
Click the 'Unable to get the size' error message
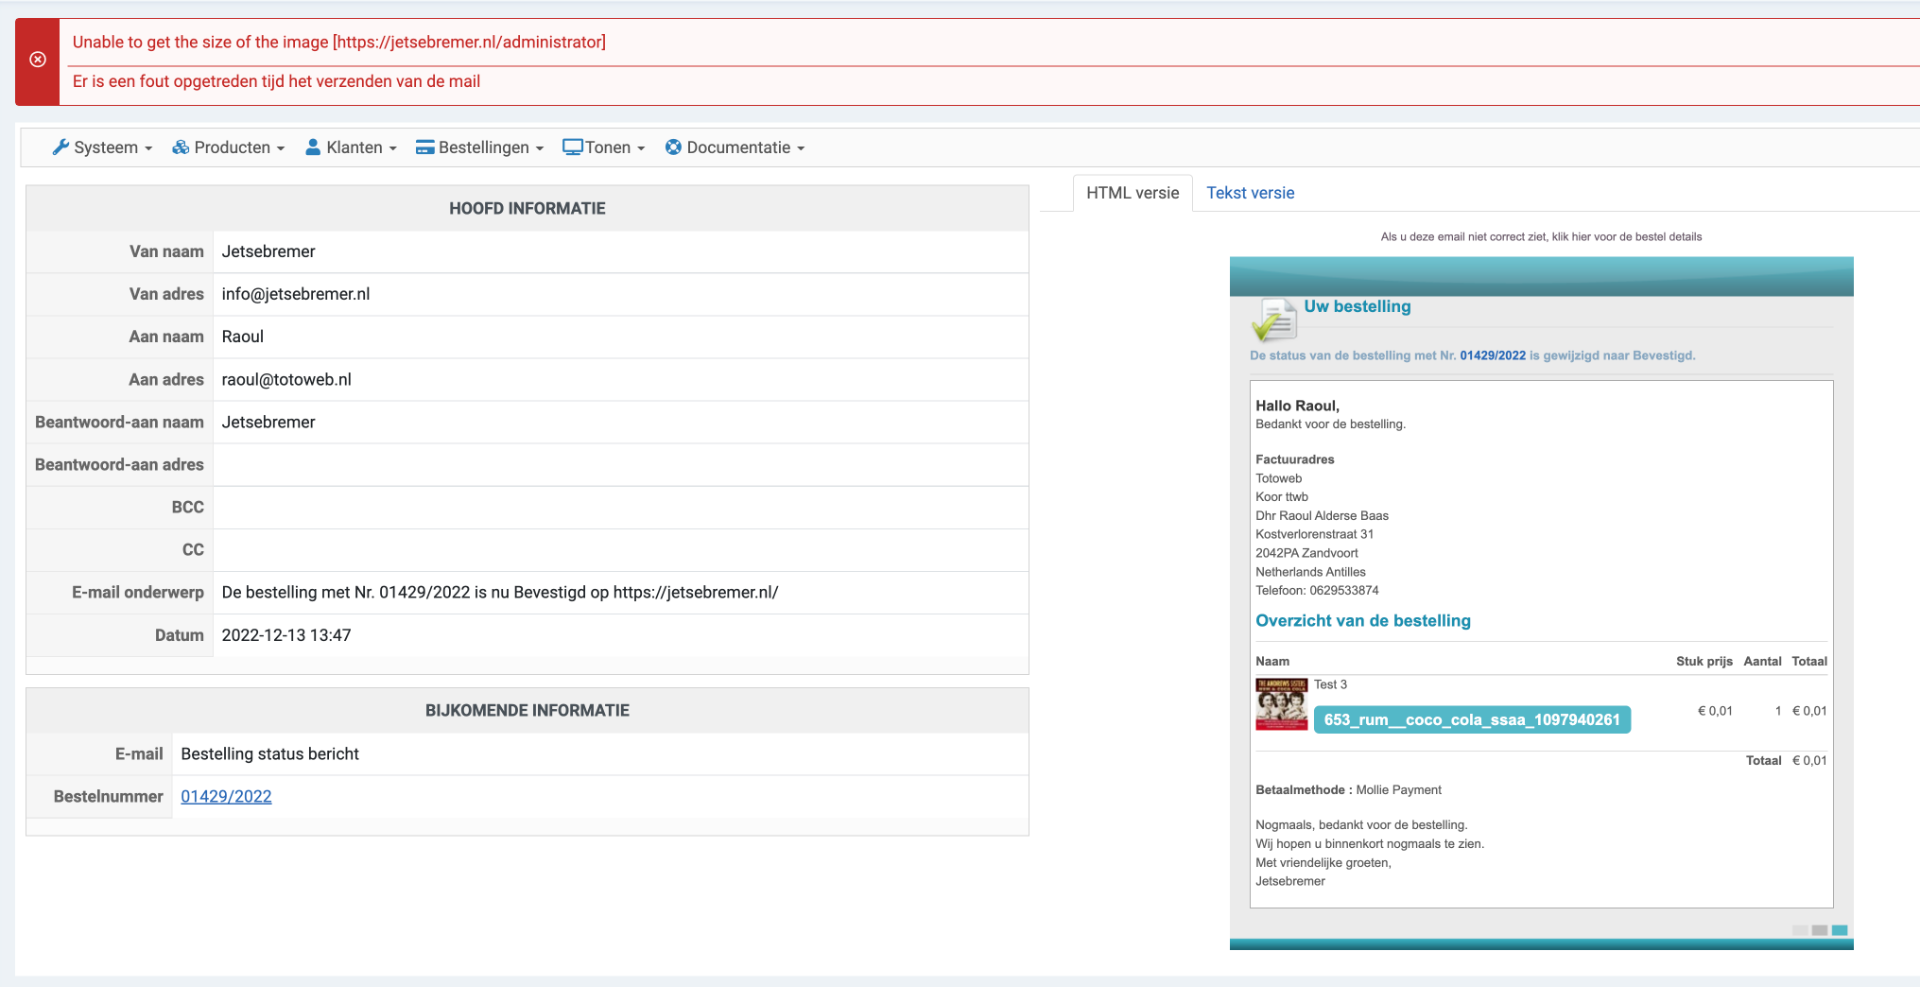pos(339,42)
